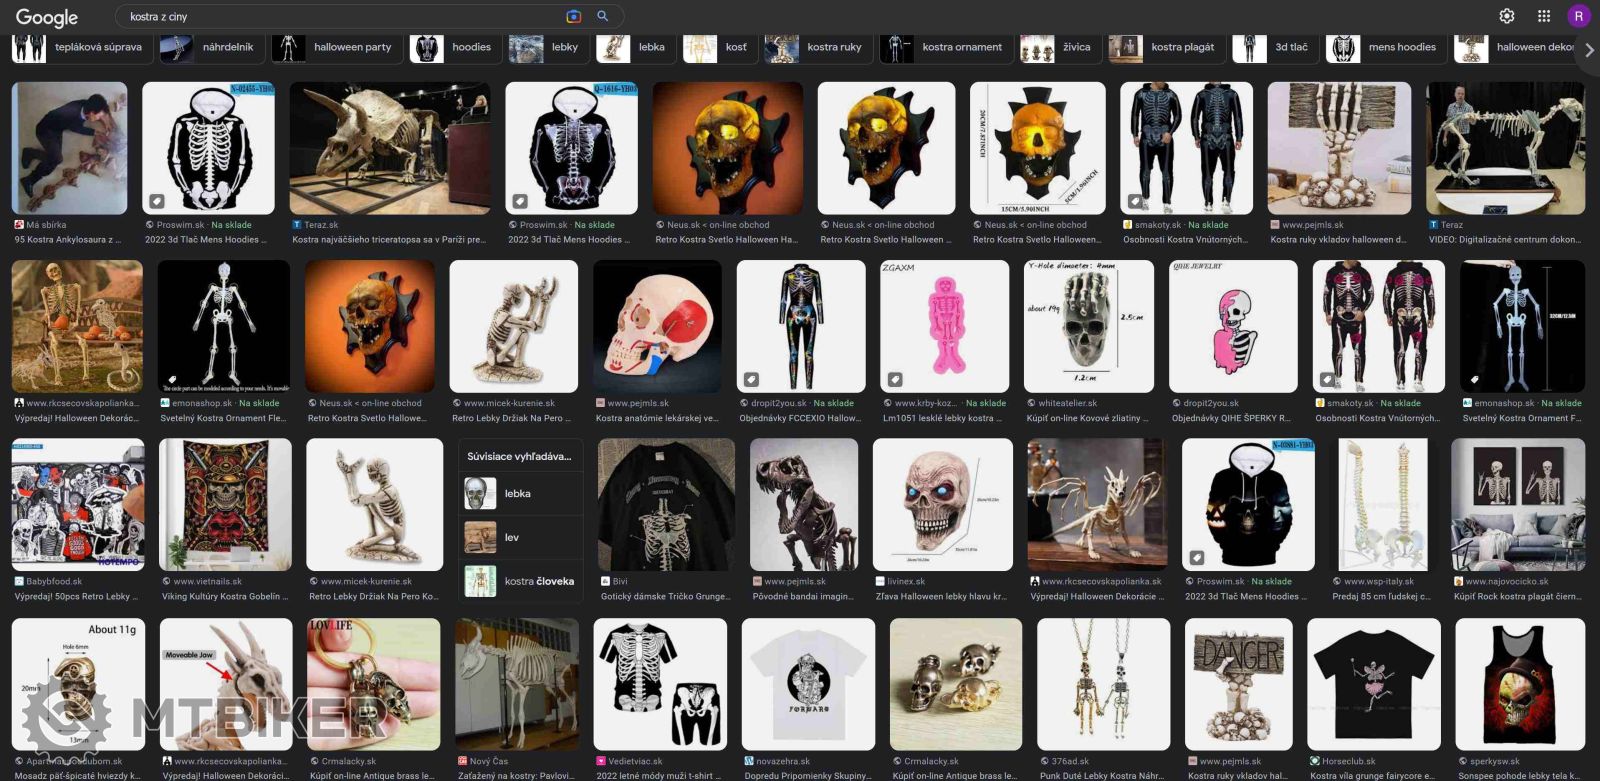Open Google Lens camera search
The height and width of the screenshot is (781, 1600).
573,16
